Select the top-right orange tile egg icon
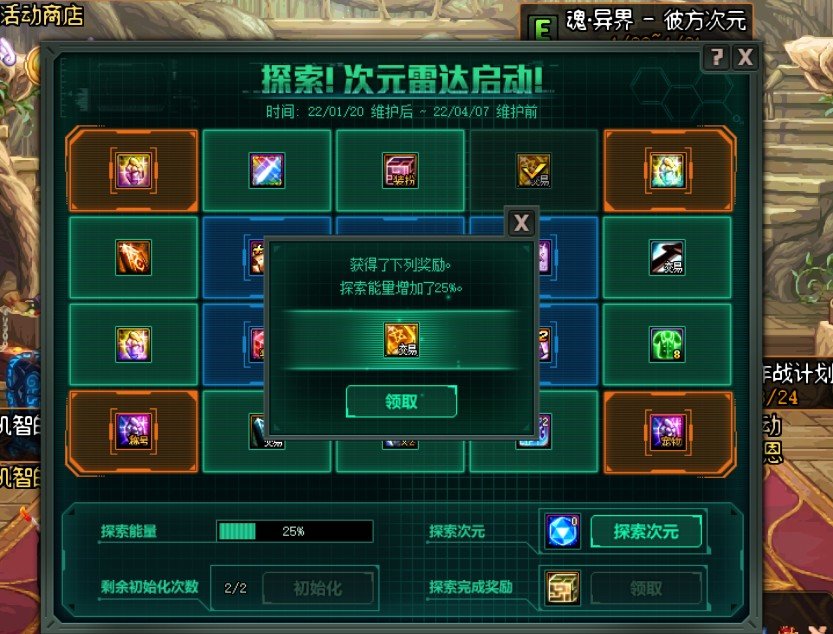 coord(667,171)
